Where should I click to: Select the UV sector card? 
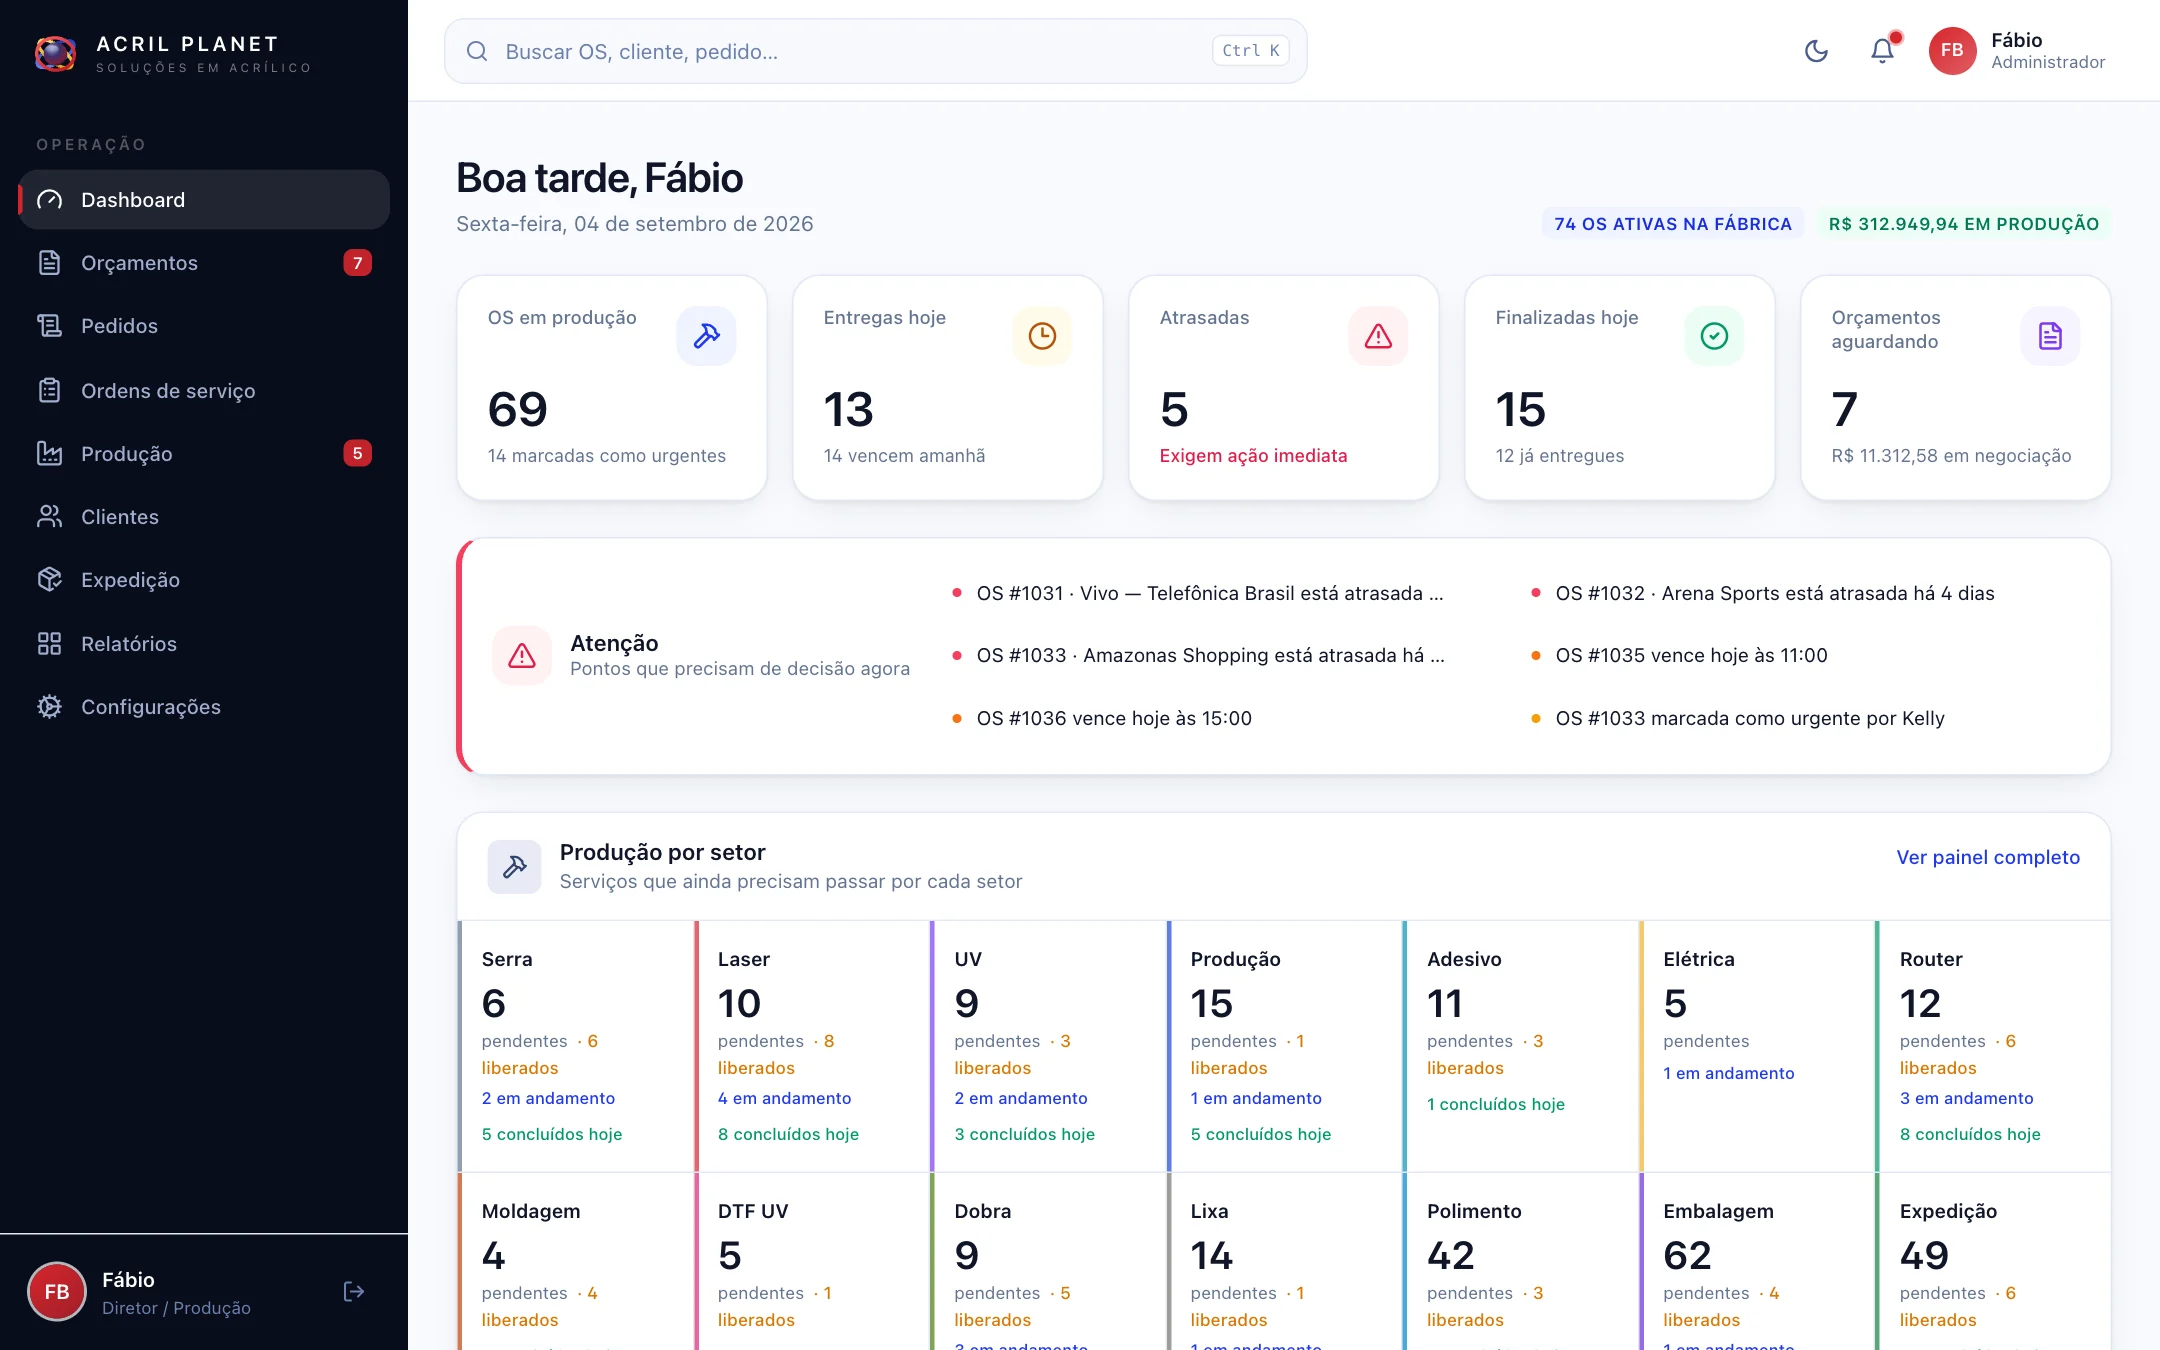click(1049, 1046)
